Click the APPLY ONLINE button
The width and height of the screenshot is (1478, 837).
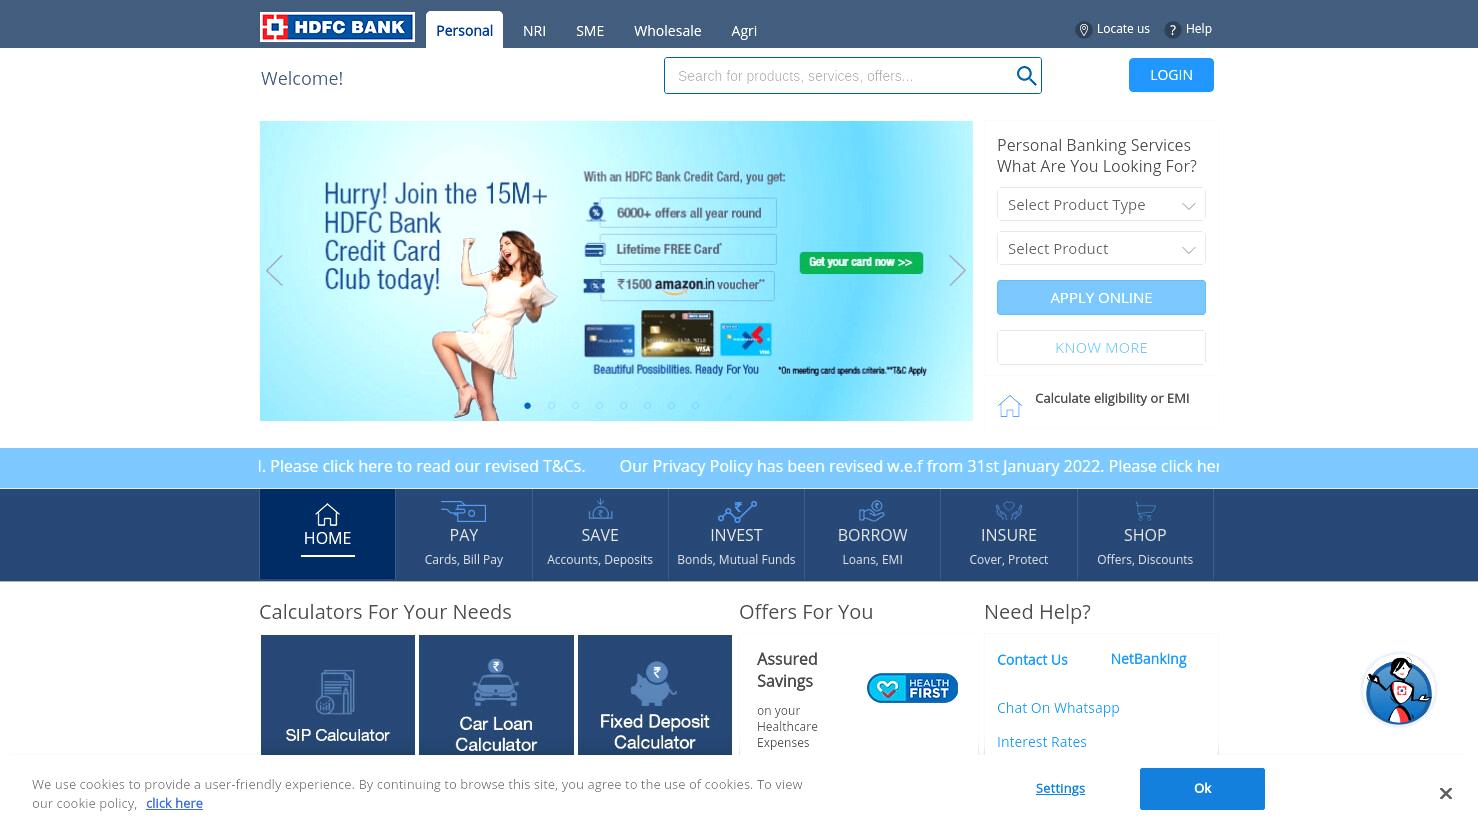[1101, 298]
